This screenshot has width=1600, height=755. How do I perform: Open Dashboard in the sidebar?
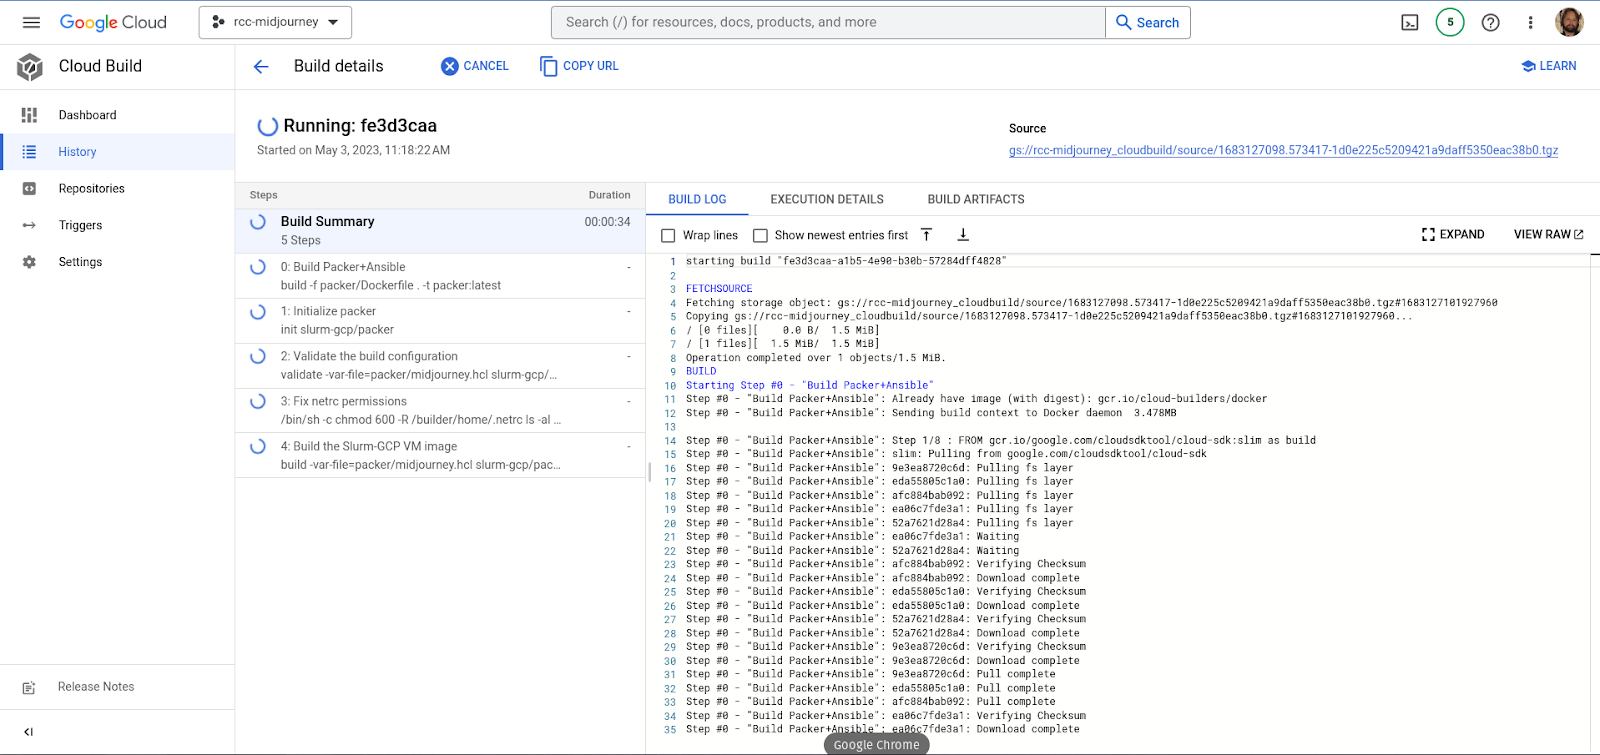(x=117, y=115)
